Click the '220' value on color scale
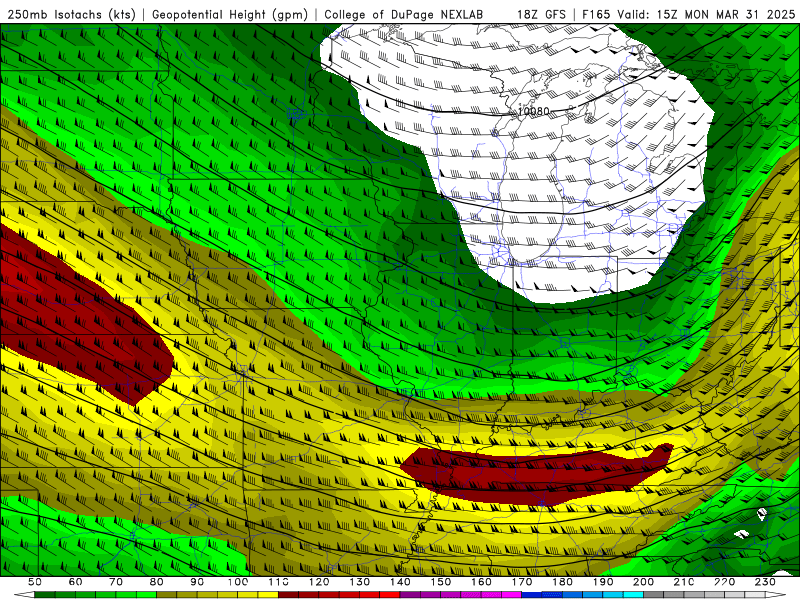This screenshot has width=800, height=600. (724, 582)
